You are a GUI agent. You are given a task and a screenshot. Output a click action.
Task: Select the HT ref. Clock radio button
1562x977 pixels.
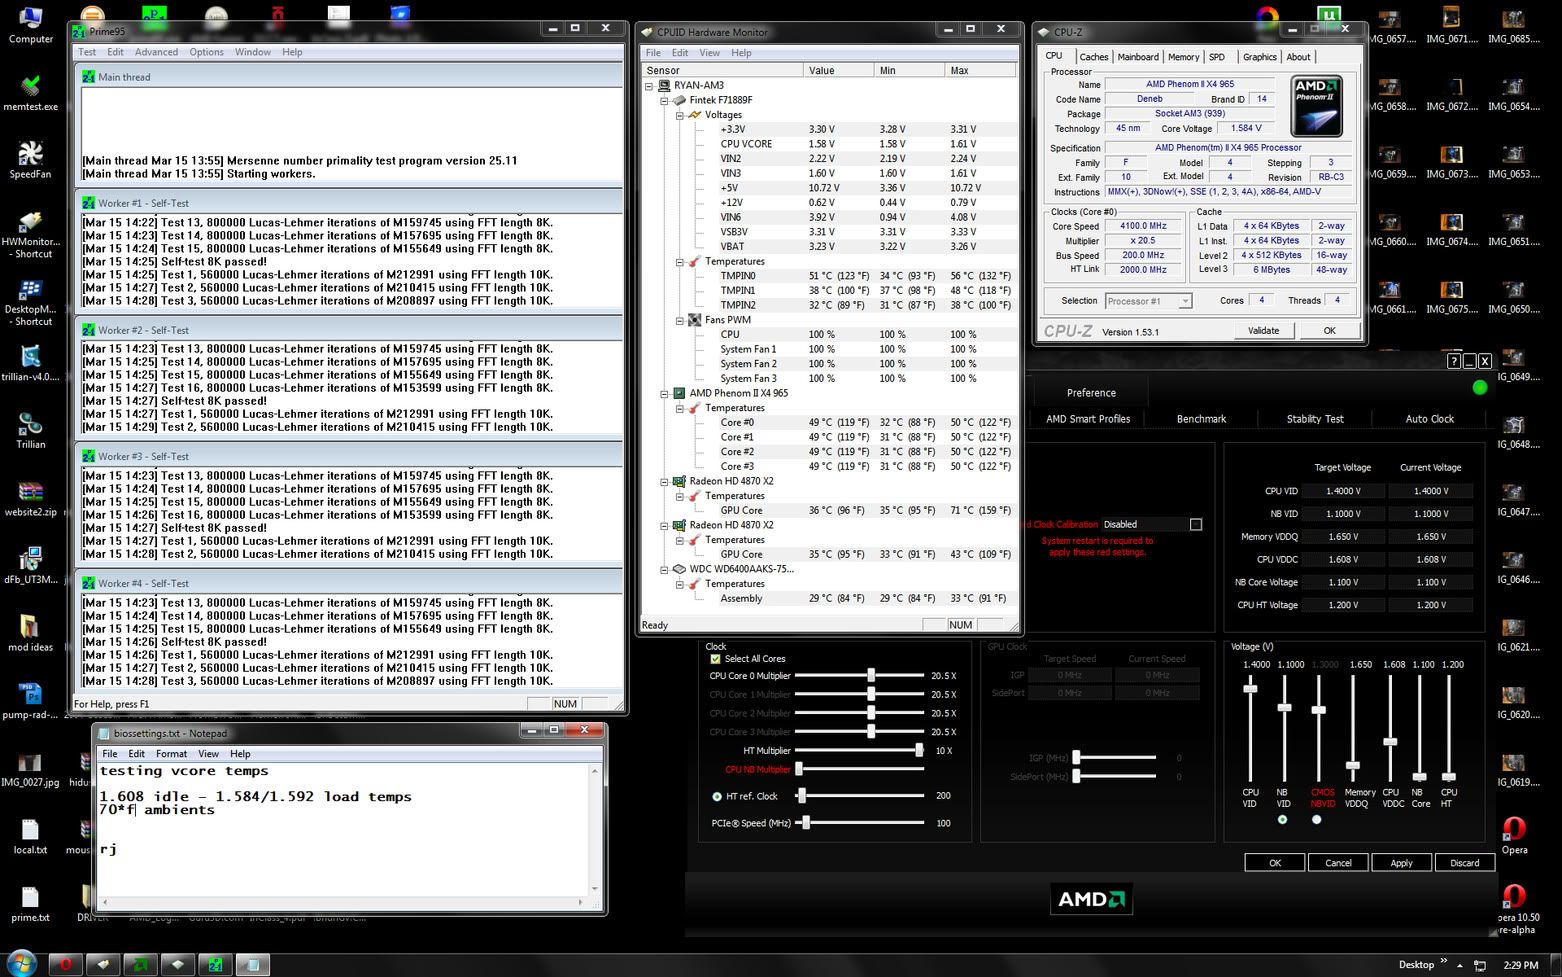coord(717,797)
